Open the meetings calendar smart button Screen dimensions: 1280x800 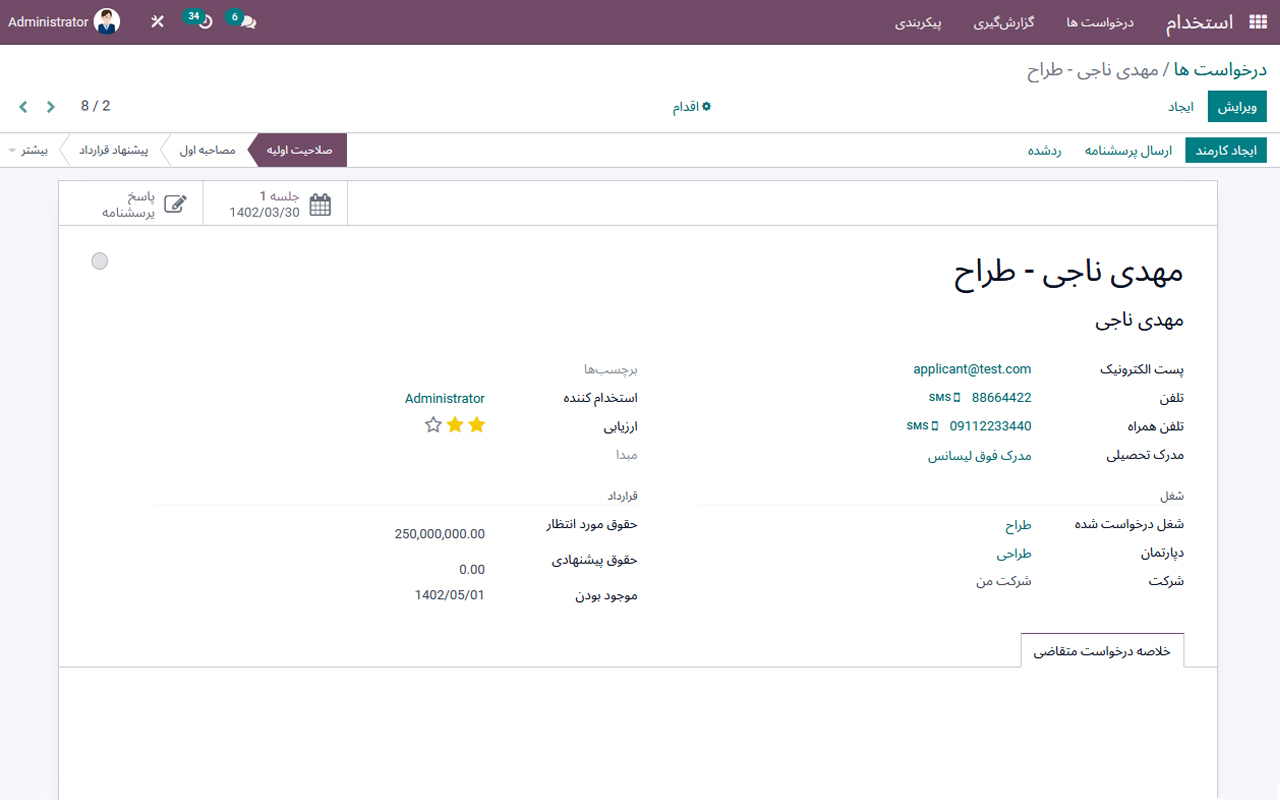(274, 203)
